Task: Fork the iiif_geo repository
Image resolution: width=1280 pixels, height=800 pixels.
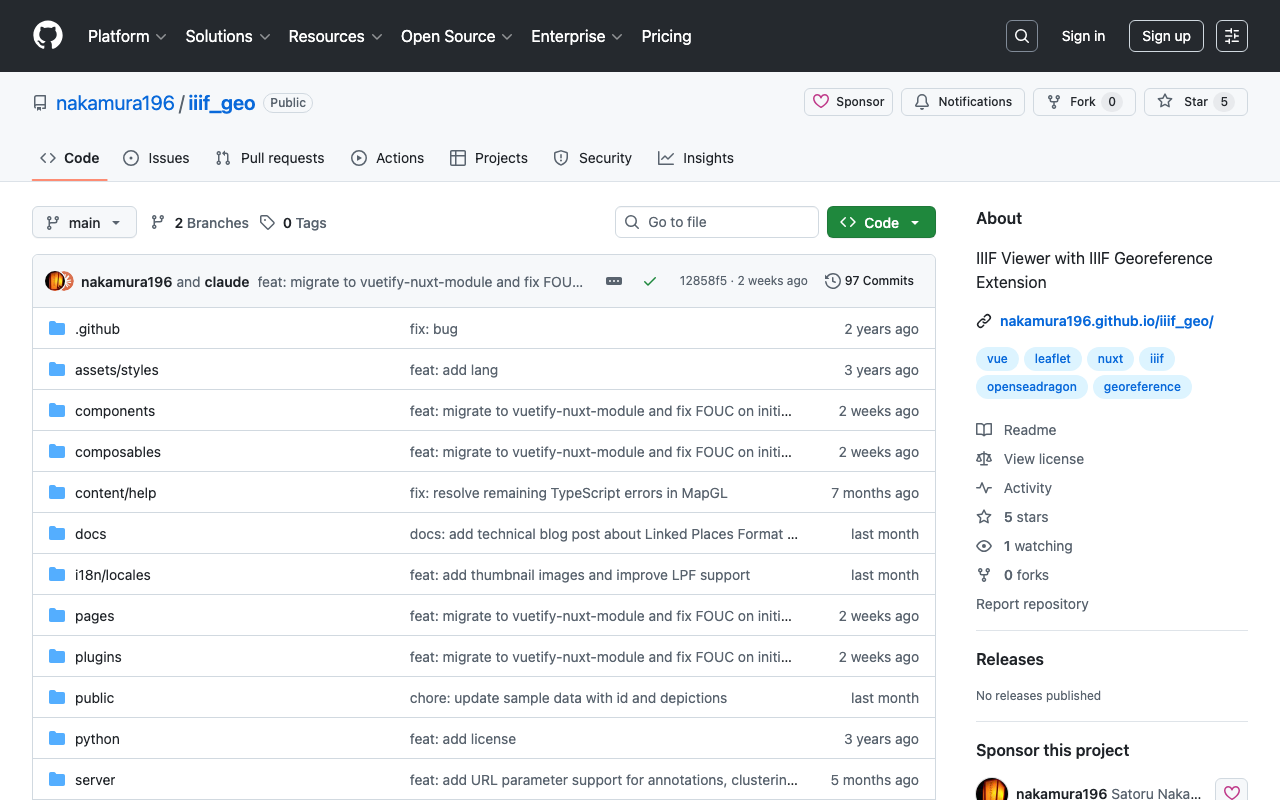Action: point(1083,102)
